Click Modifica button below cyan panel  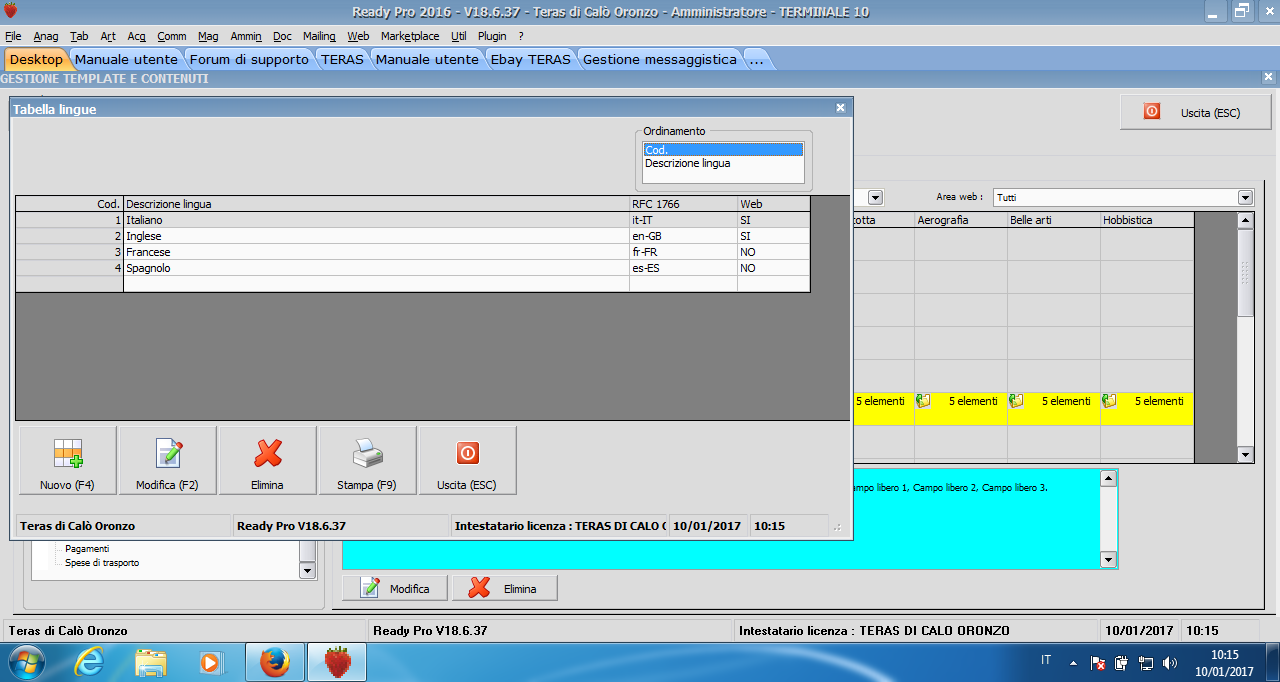[395, 588]
